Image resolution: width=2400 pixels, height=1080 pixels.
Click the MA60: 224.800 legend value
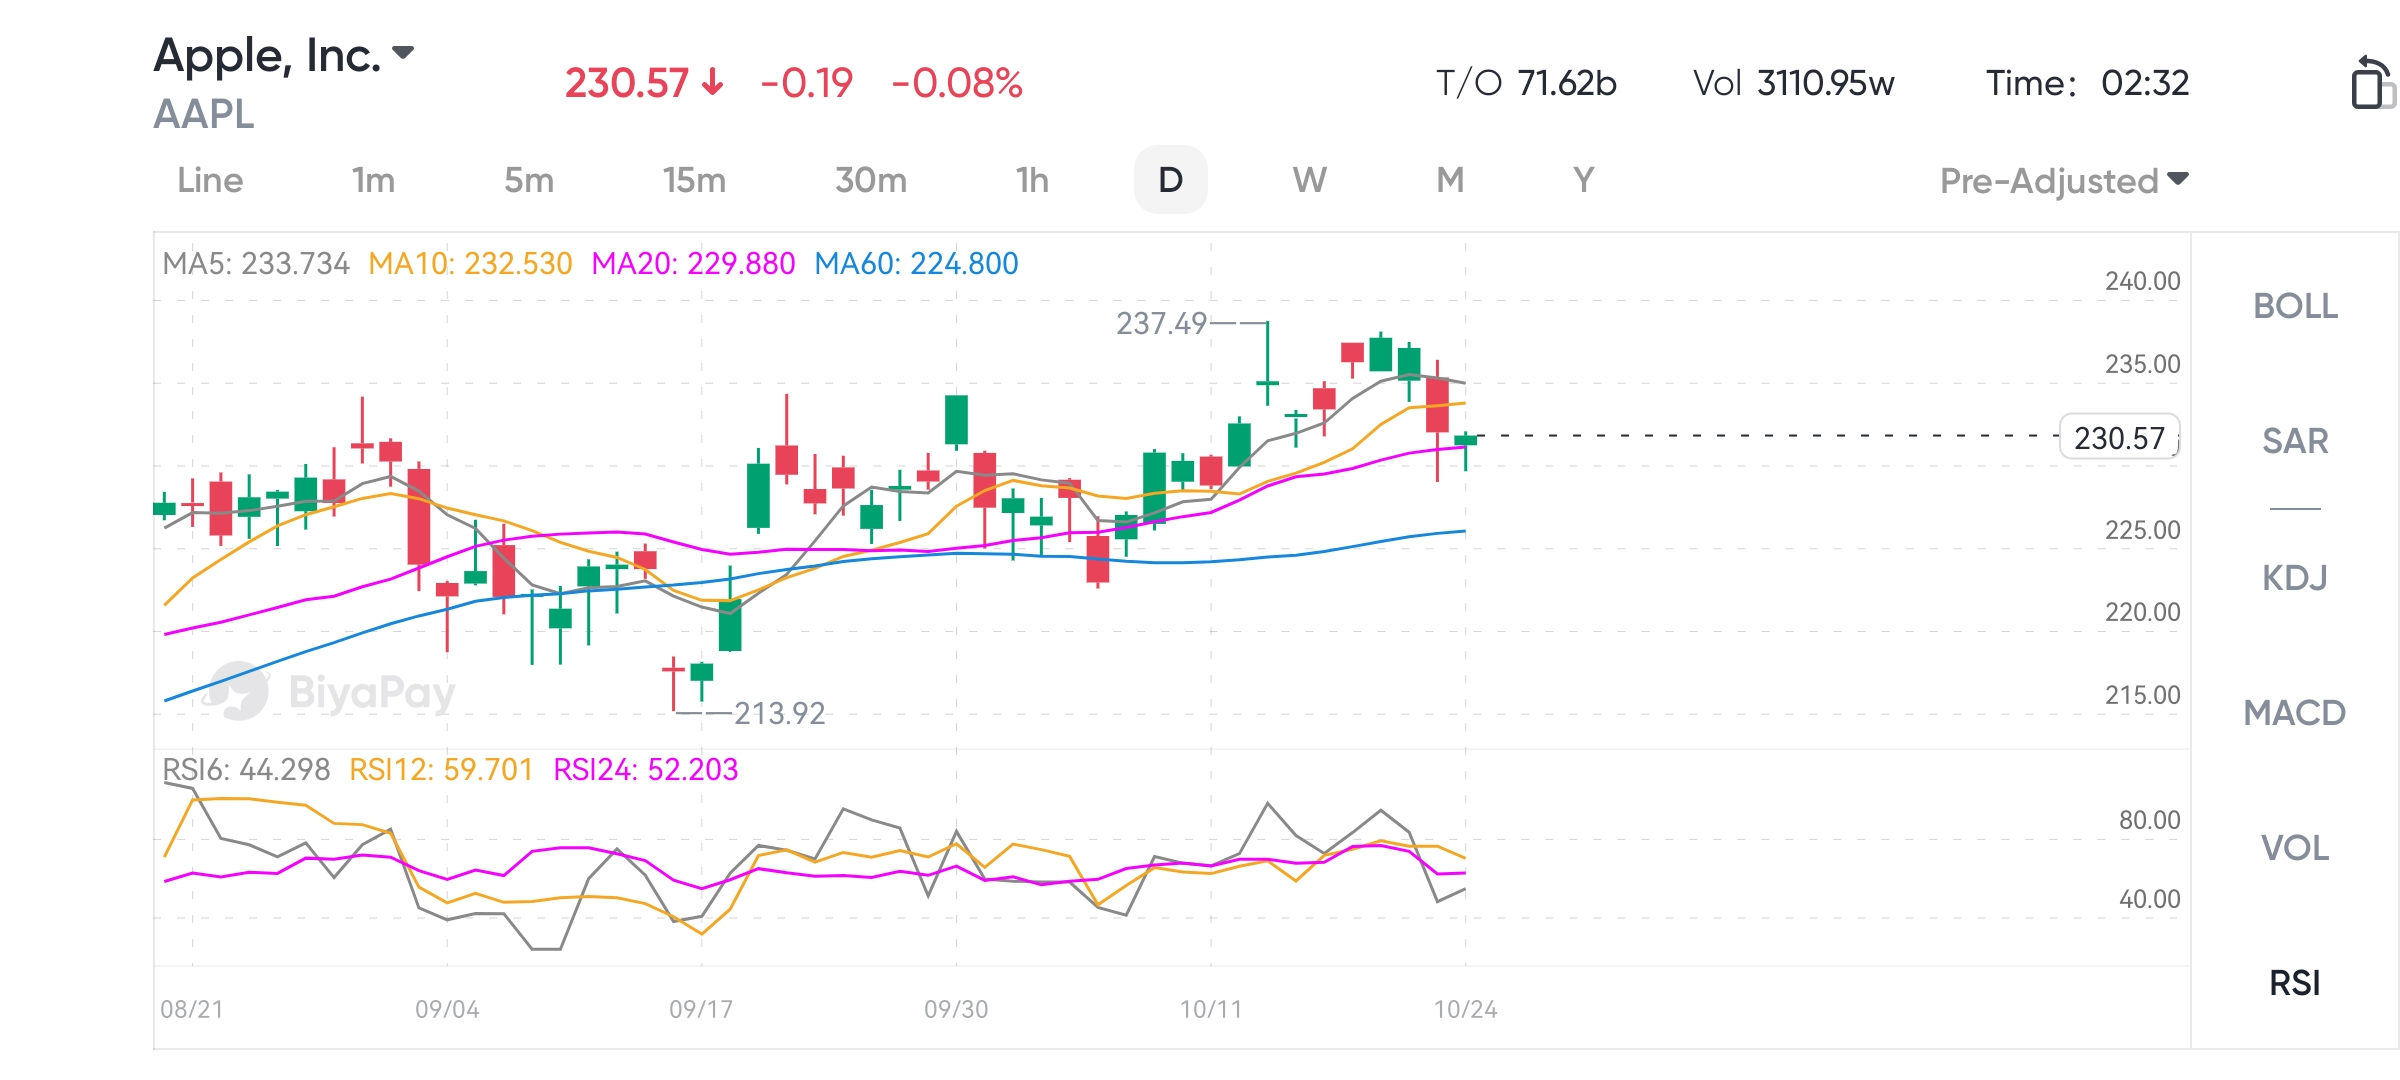(916, 264)
